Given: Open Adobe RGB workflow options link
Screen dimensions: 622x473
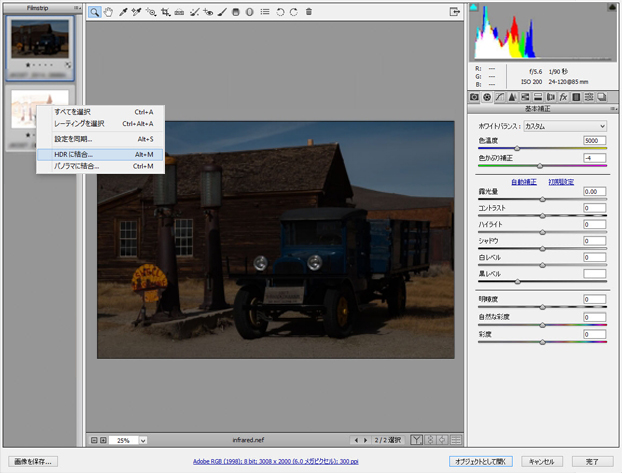Looking at the screenshot, I should [276, 461].
